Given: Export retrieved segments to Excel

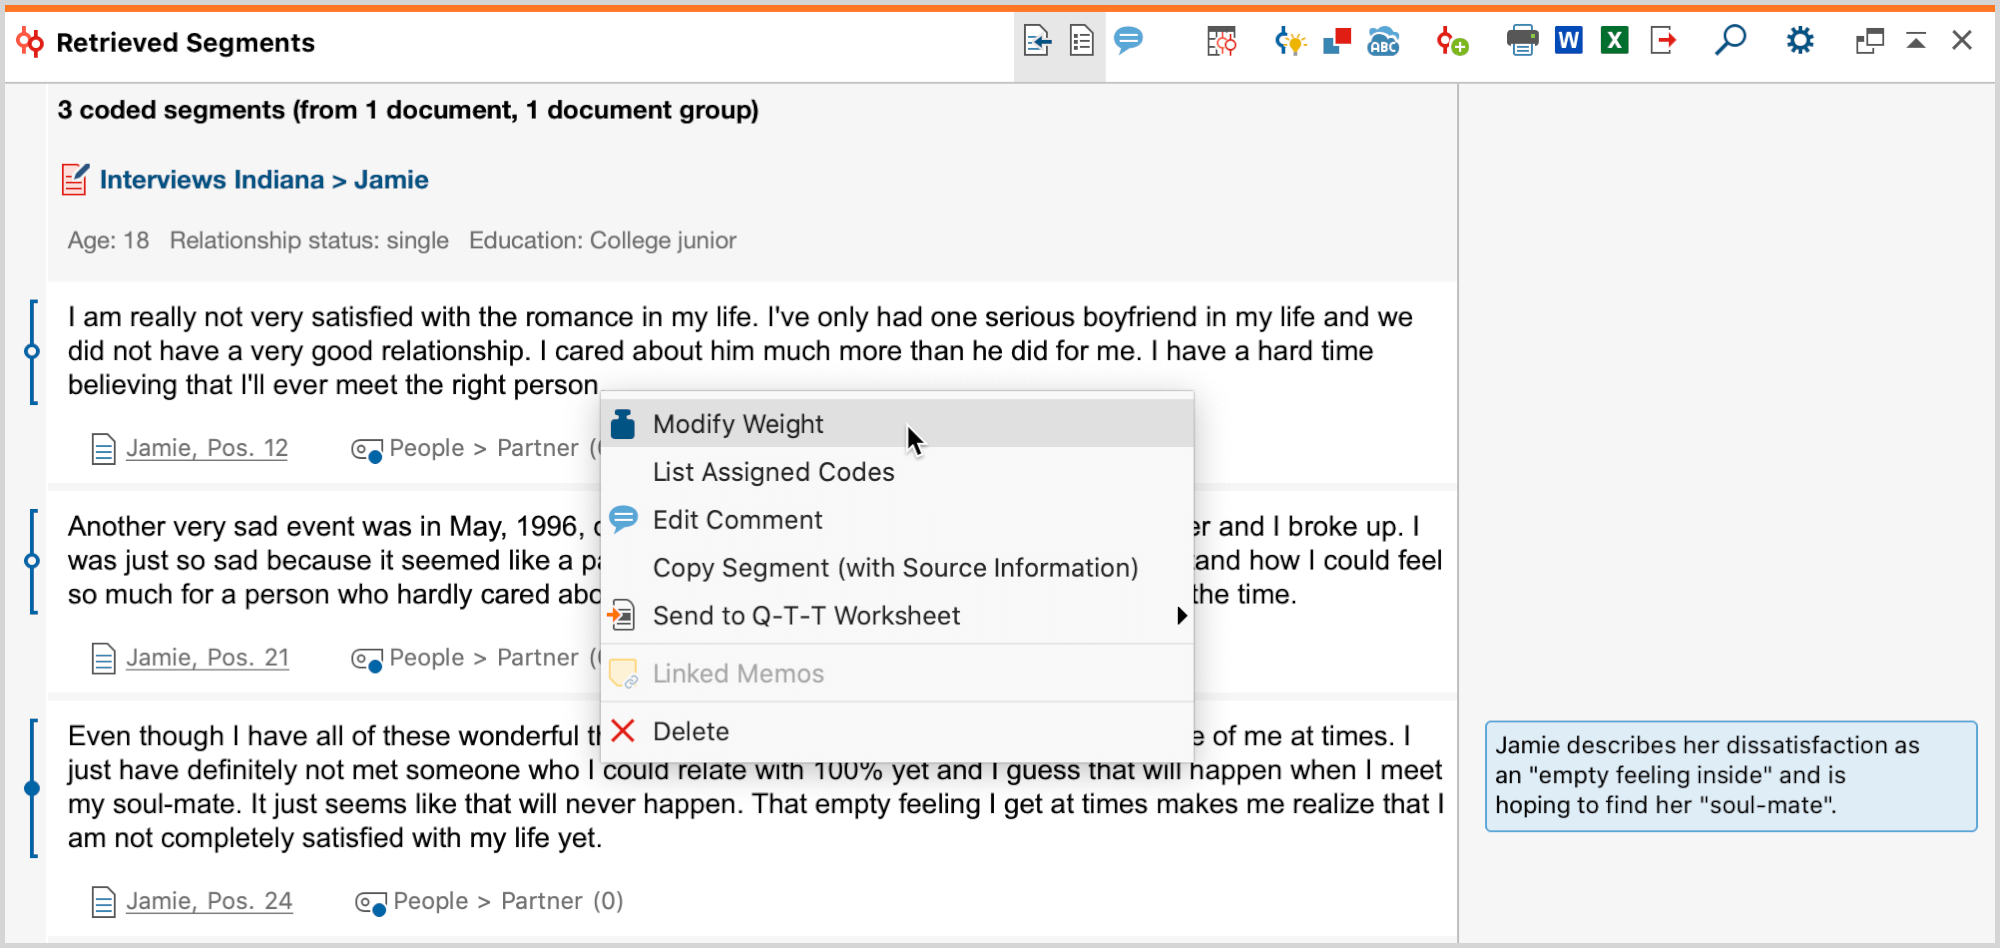Looking at the screenshot, I should 1614,41.
